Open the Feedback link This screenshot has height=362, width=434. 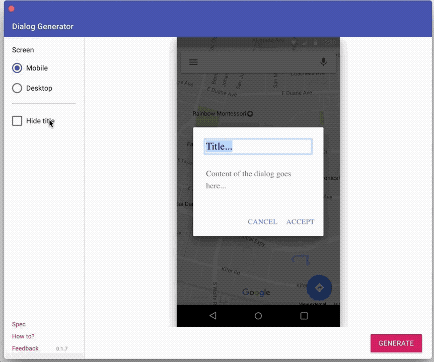(x=25, y=348)
